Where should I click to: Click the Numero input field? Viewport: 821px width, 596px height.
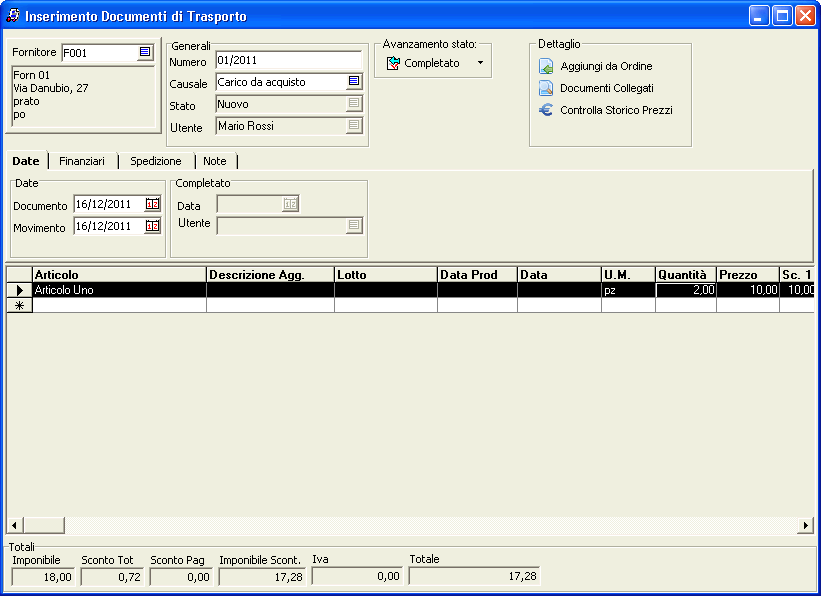[288, 60]
